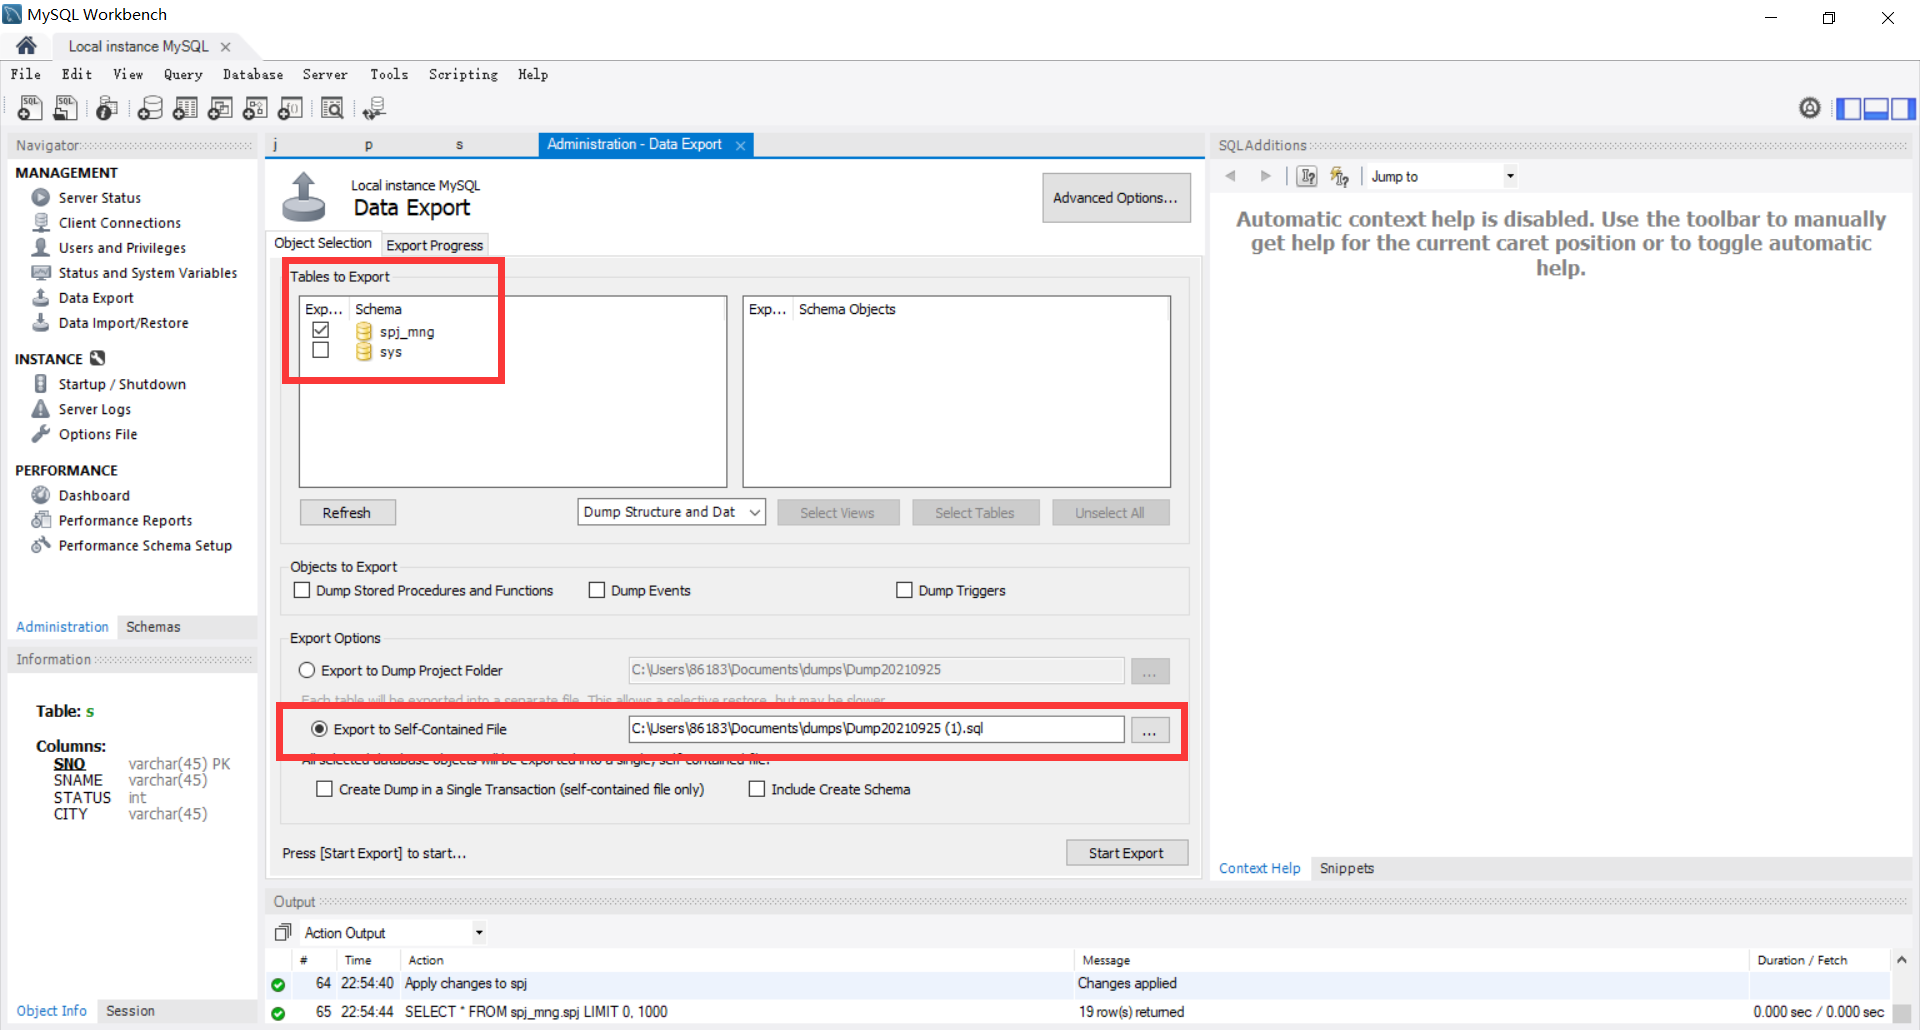Uncheck the spj_mng schema checkbox
Screen dimensions: 1920x1030
(x=320, y=330)
